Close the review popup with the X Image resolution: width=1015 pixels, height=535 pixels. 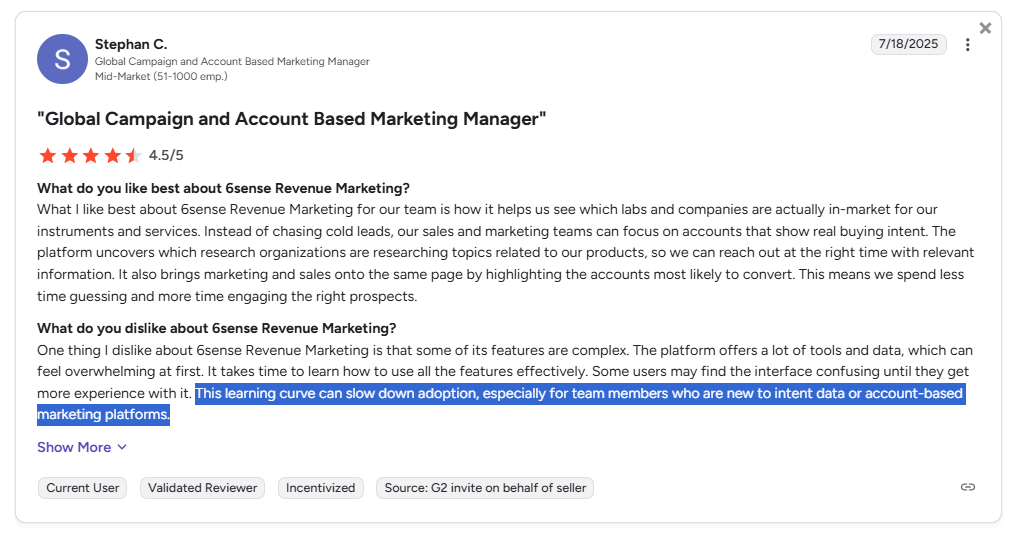[985, 28]
